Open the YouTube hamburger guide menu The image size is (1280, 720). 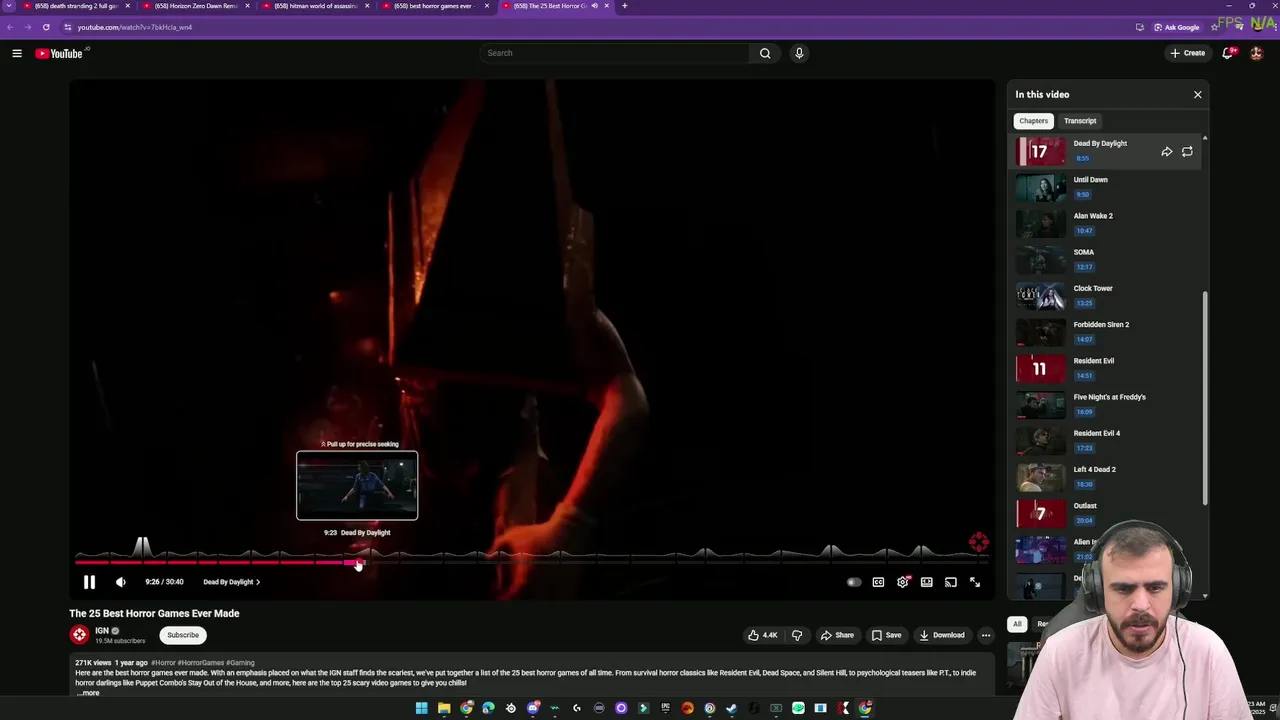tap(17, 53)
